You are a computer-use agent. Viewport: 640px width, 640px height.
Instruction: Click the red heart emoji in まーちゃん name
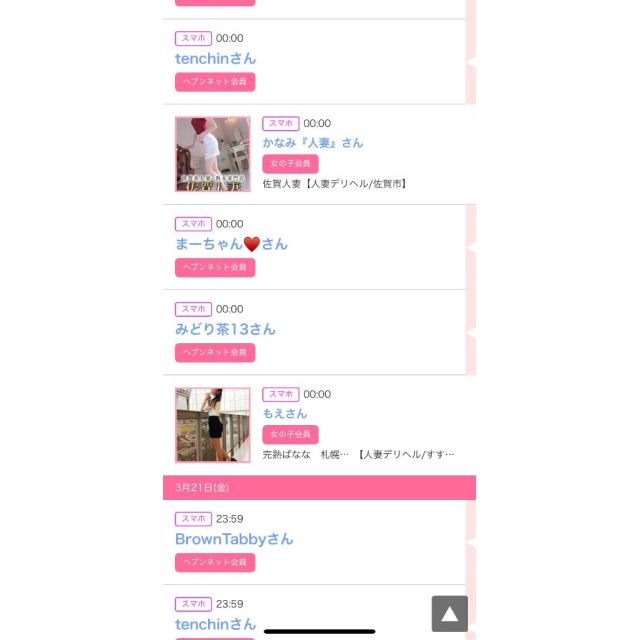[x=251, y=244]
